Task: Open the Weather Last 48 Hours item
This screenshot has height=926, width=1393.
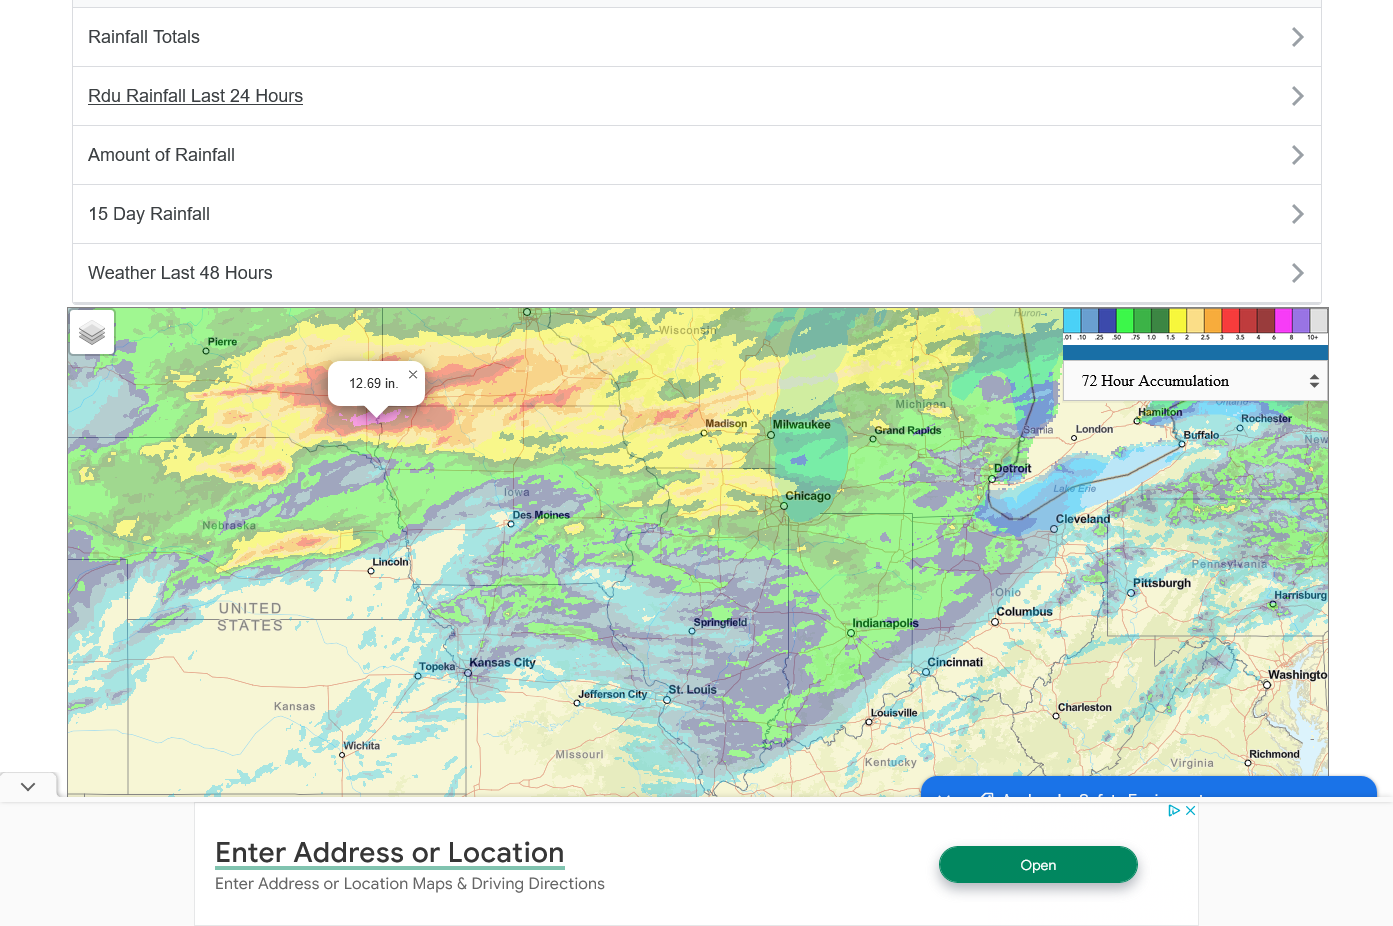Action: pos(180,273)
